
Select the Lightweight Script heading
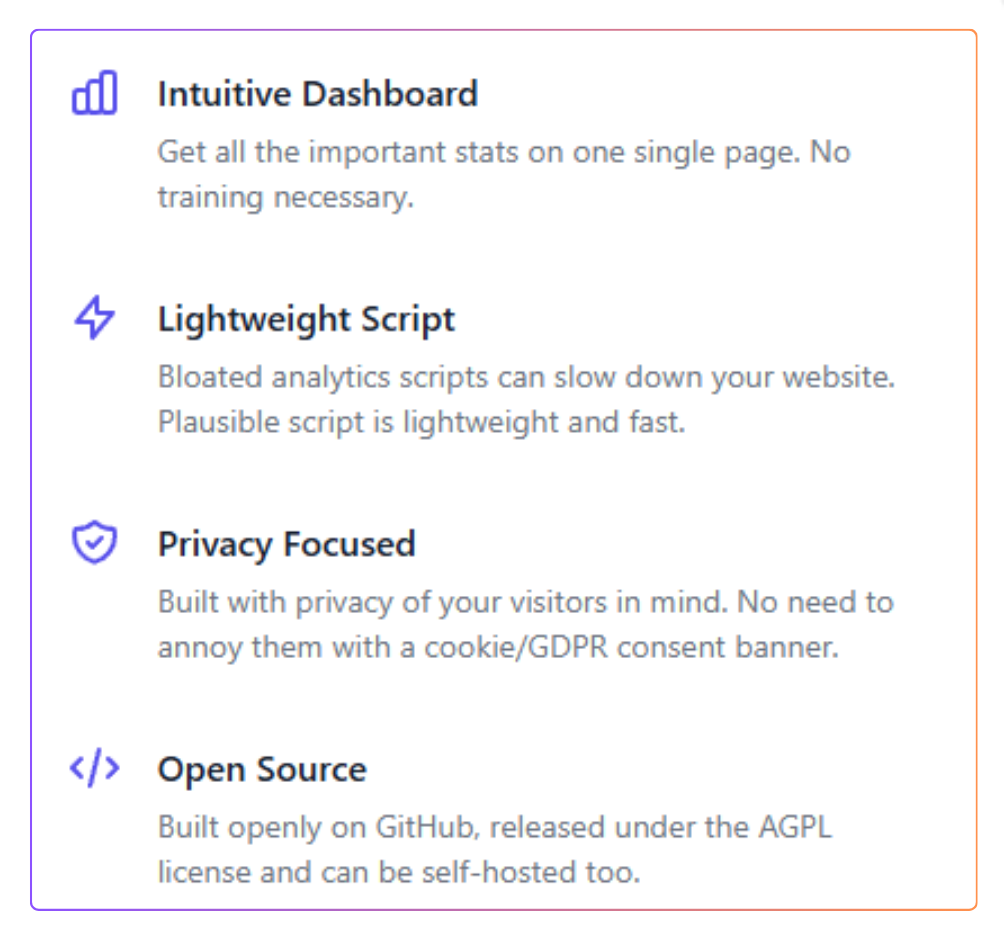pyautogui.click(x=306, y=319)
